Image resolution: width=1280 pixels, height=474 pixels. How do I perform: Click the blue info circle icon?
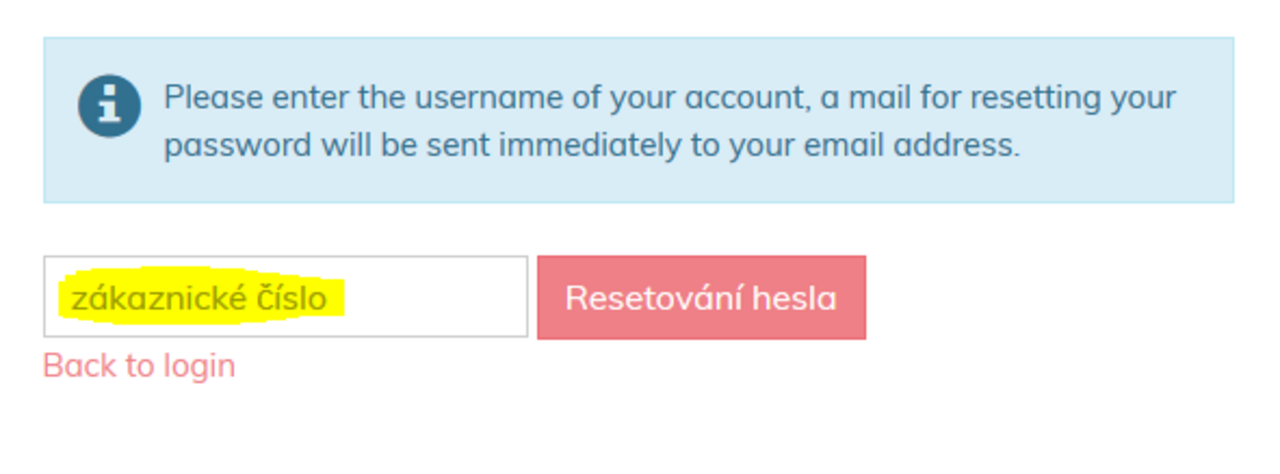tap(109, 106)
